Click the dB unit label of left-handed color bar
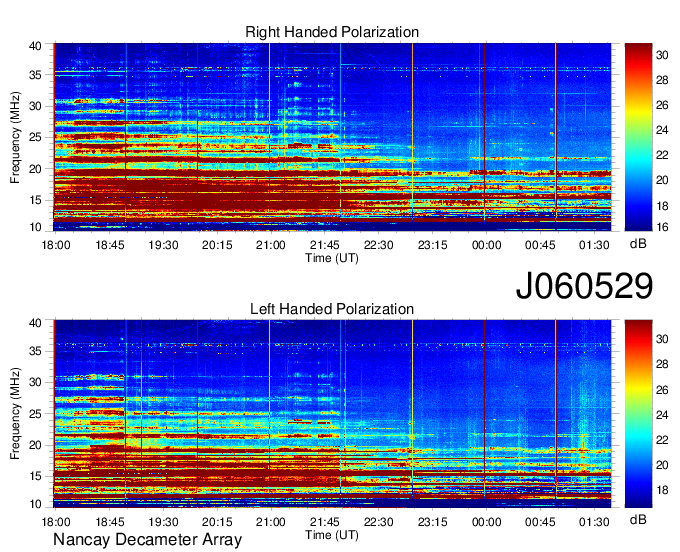 pos(638,519)
